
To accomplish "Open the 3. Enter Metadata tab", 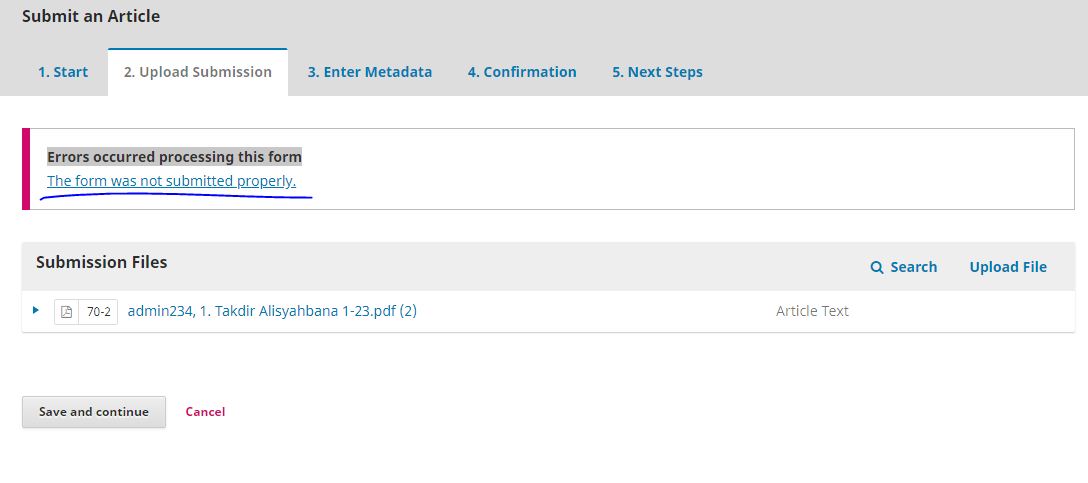I will (370, 72).
